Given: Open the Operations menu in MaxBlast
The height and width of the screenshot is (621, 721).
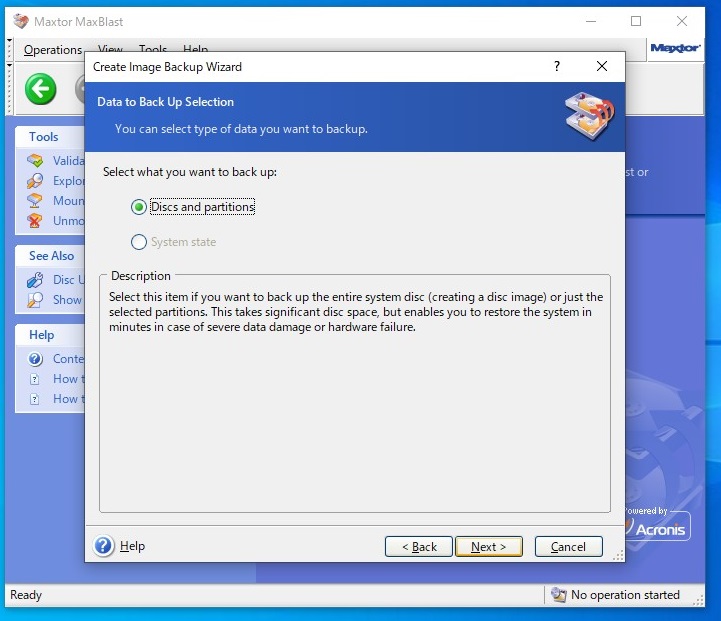Looking at the screenshot, I should [53, 50].
